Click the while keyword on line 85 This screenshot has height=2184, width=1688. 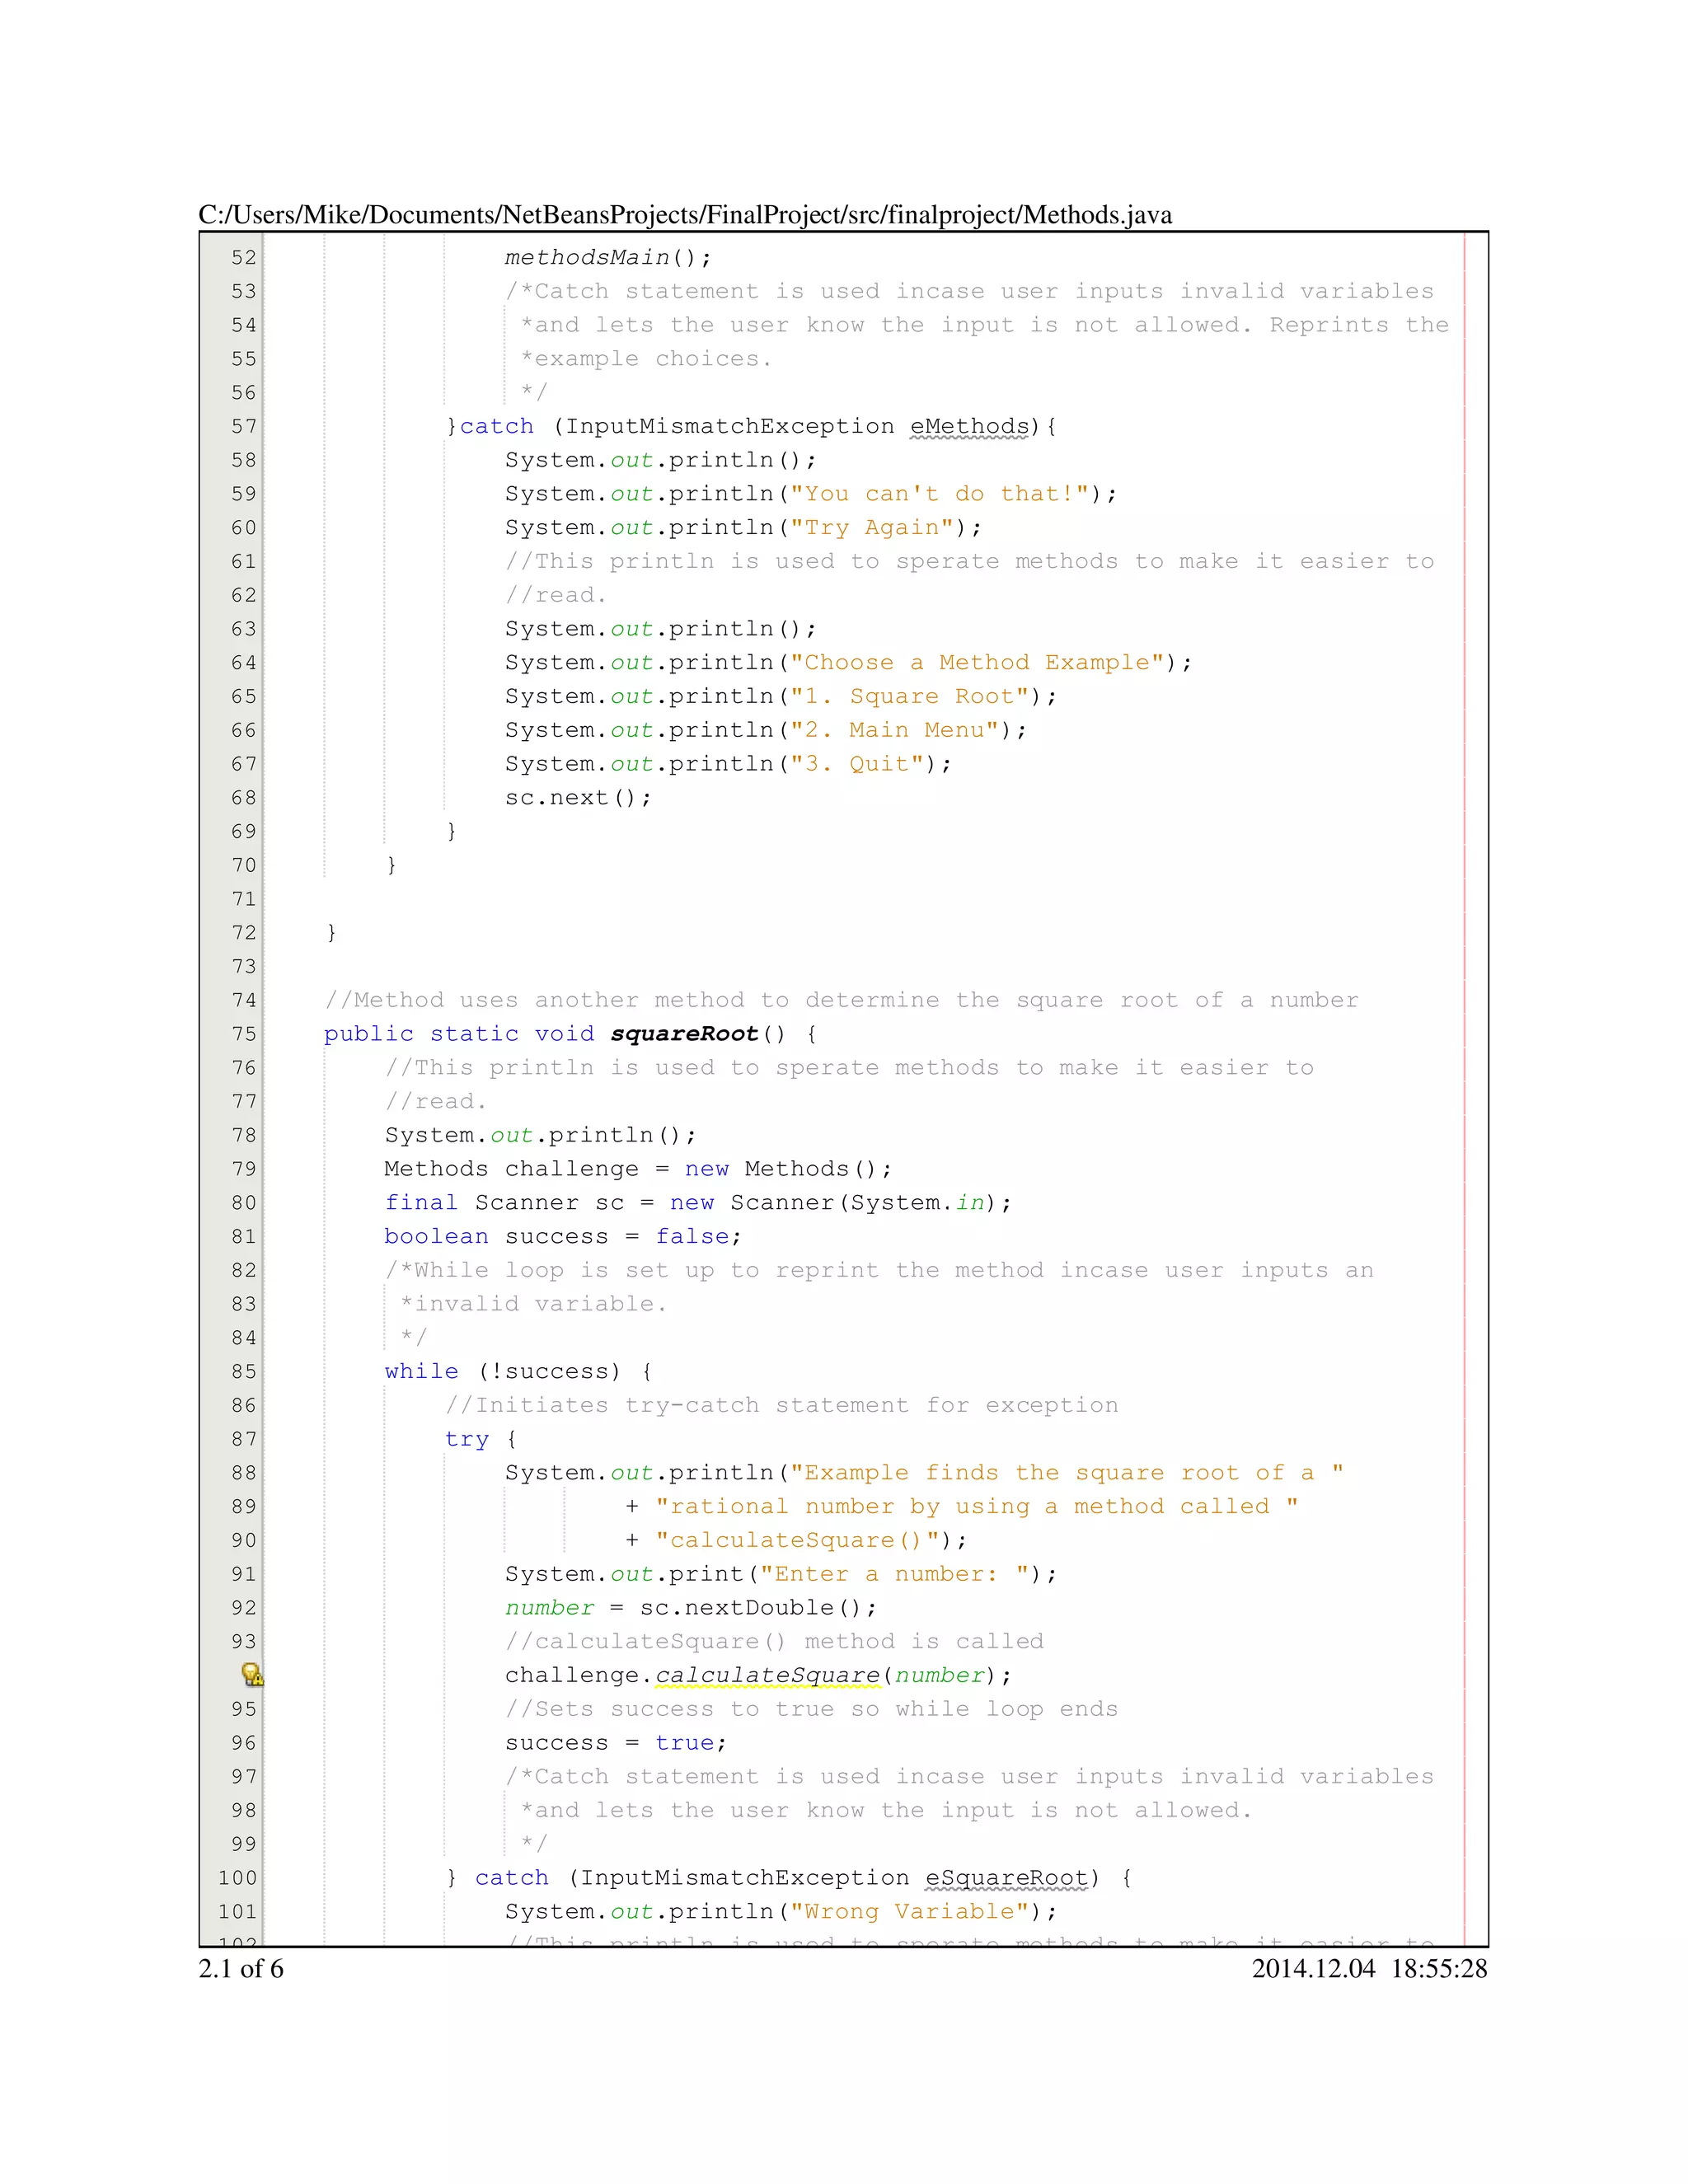(421, 1371)
